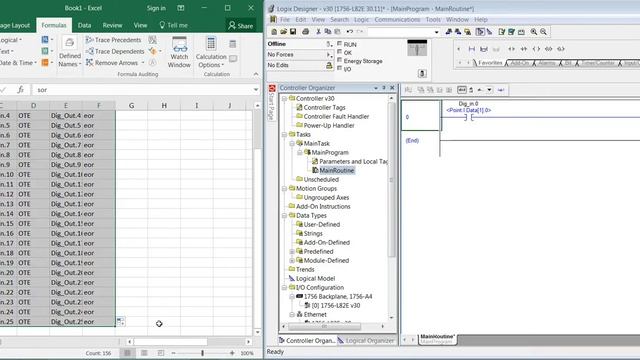This screenshot has height=360, width=640.
Task: Select the Timer/Counter instruction tab
Action: pos(598,63)
